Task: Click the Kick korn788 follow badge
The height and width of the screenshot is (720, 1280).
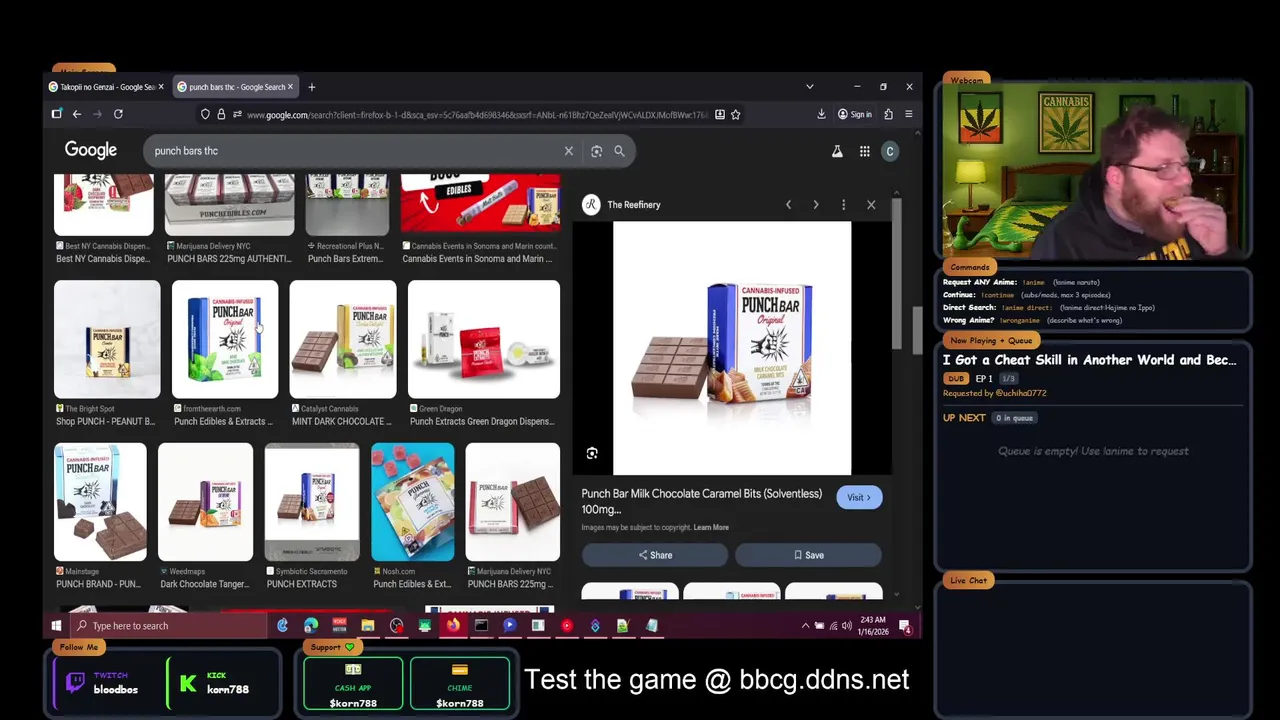Action: (214, 683)
